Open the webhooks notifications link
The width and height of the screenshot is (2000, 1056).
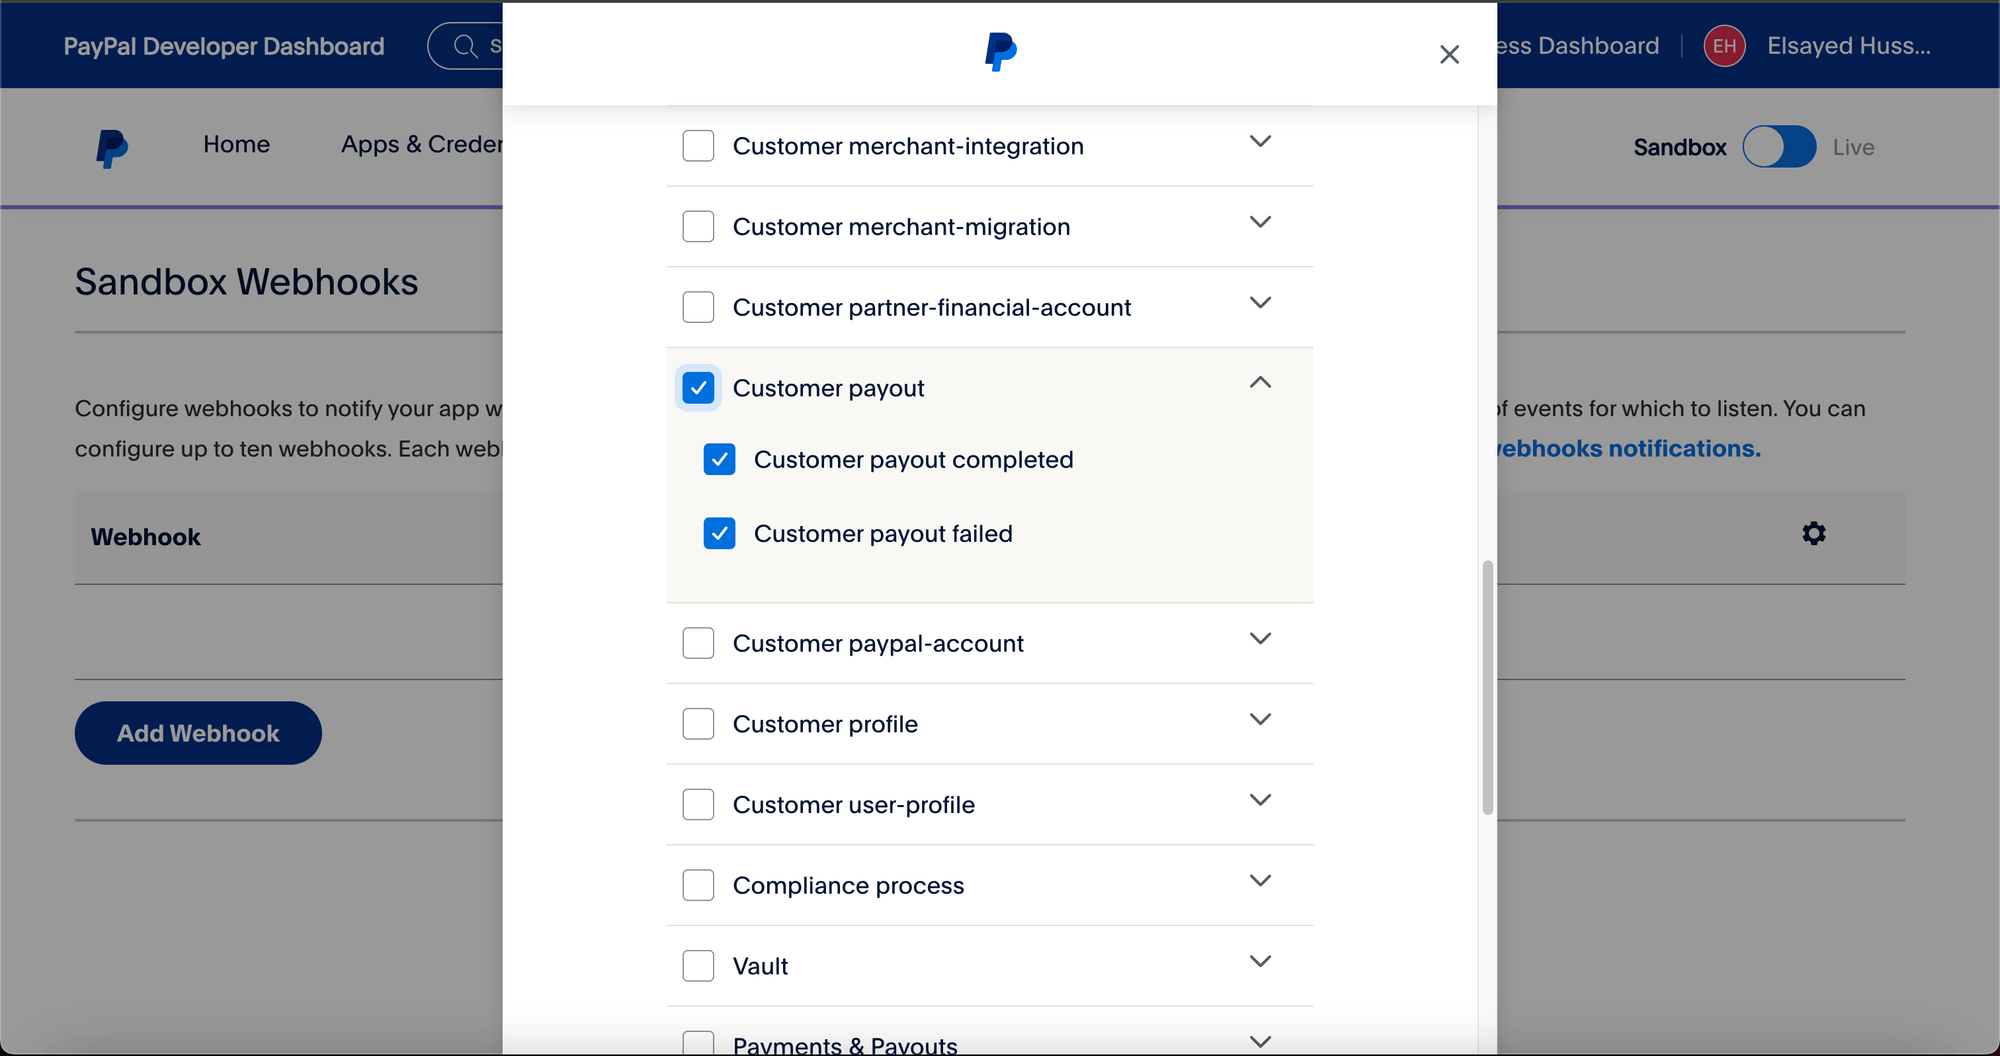tap(1628, 449)
